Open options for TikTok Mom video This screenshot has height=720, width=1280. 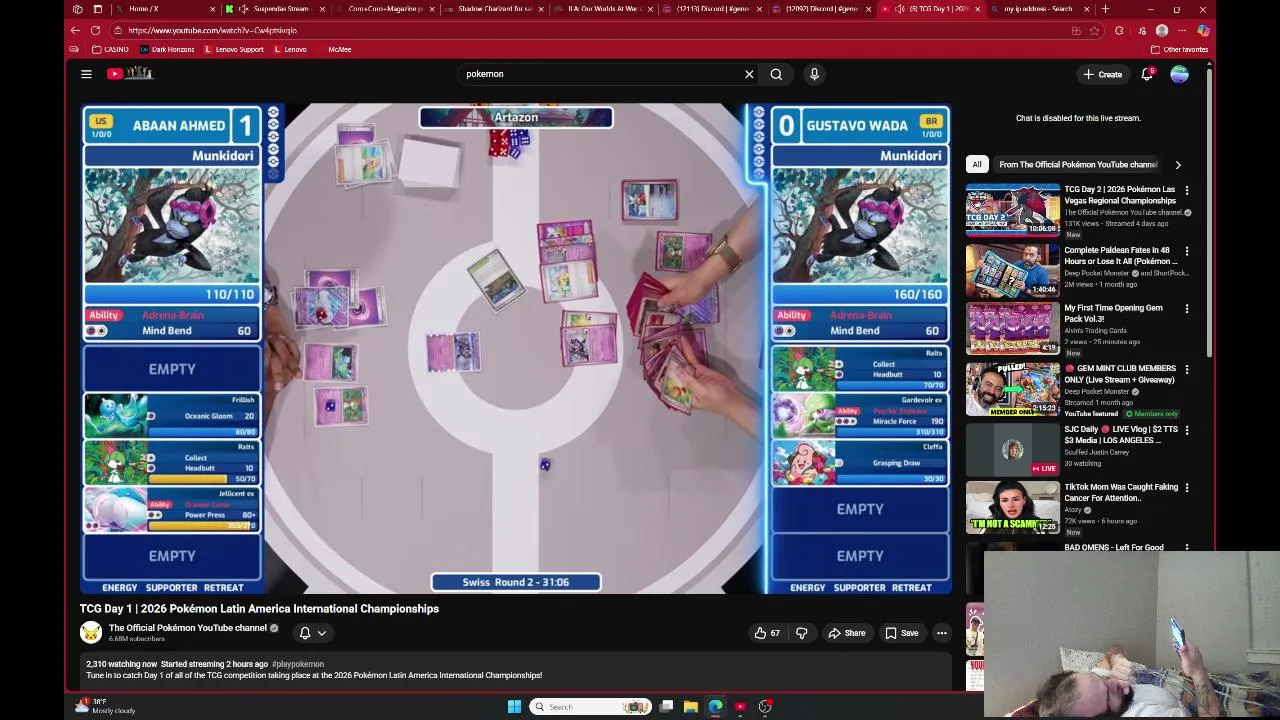1187,488
